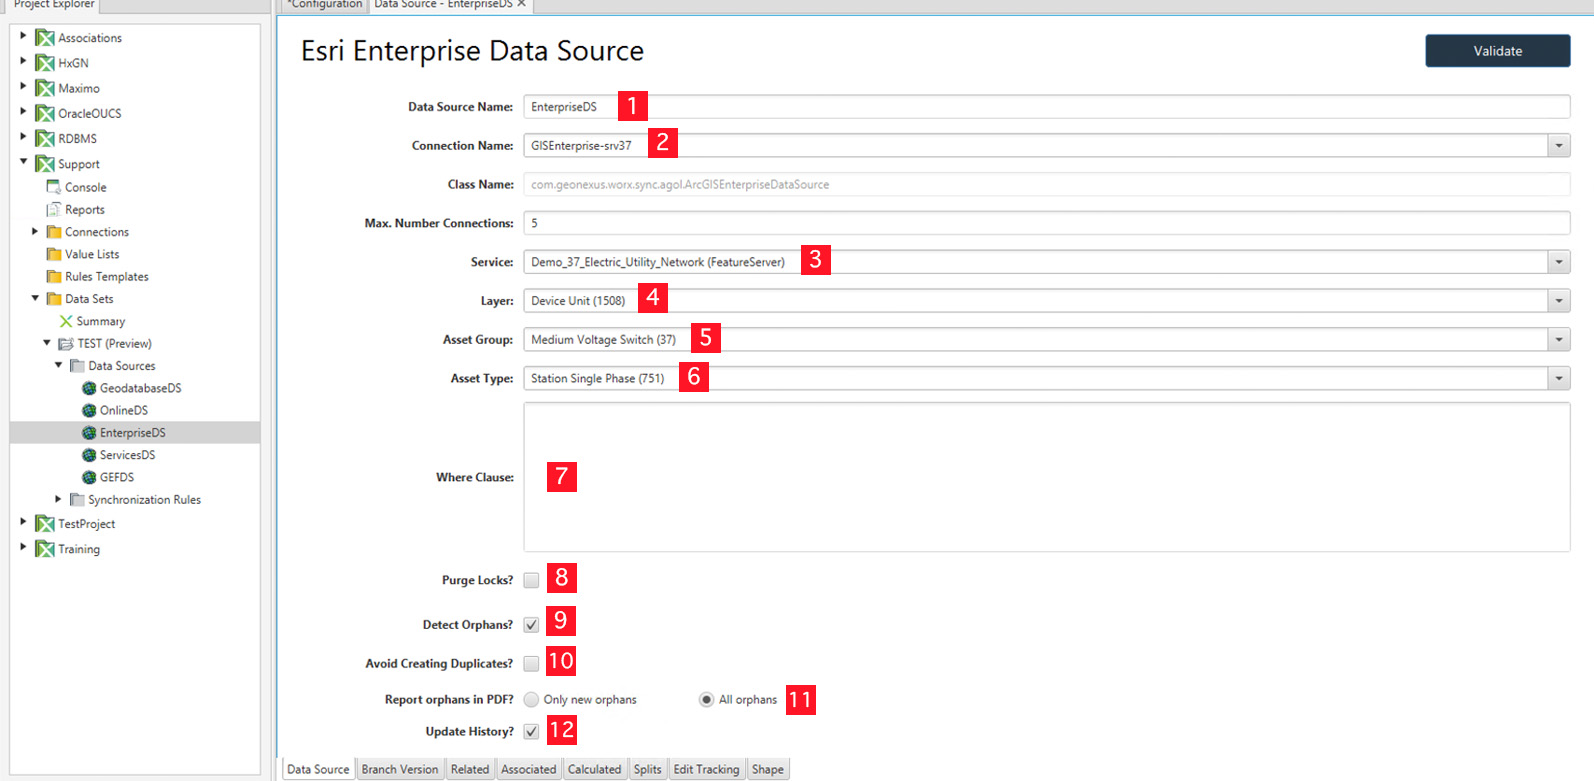Switch to the Branch Version tab
The width and height of the screenshot is (1594, 781).
[x=400, y=769]
